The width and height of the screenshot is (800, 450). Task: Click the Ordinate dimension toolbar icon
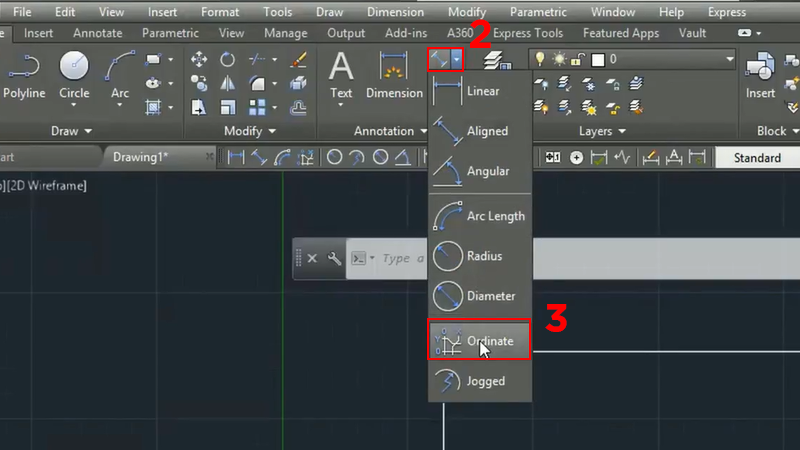tap(306, 158)
